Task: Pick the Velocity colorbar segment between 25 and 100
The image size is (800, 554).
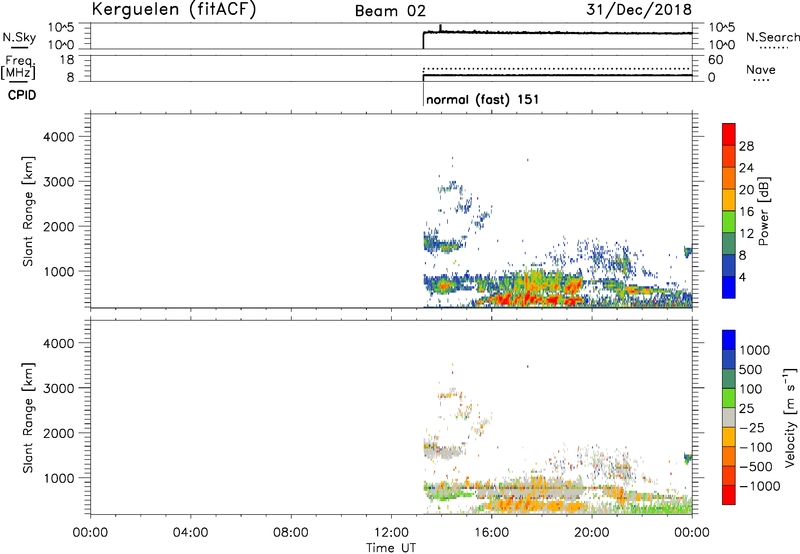Action: click(x=729, y=398)
